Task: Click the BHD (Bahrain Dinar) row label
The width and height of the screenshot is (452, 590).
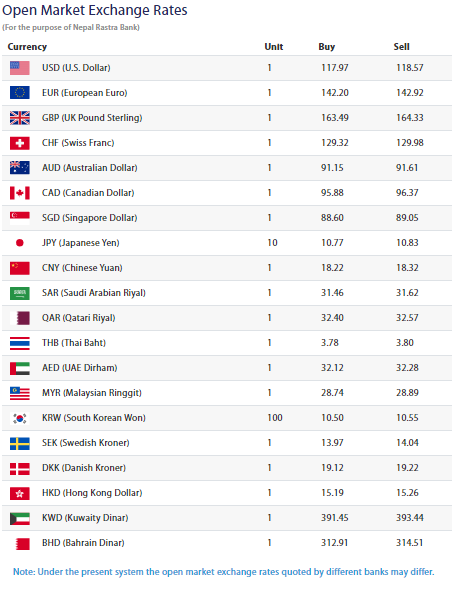Action: coord(83,543)
